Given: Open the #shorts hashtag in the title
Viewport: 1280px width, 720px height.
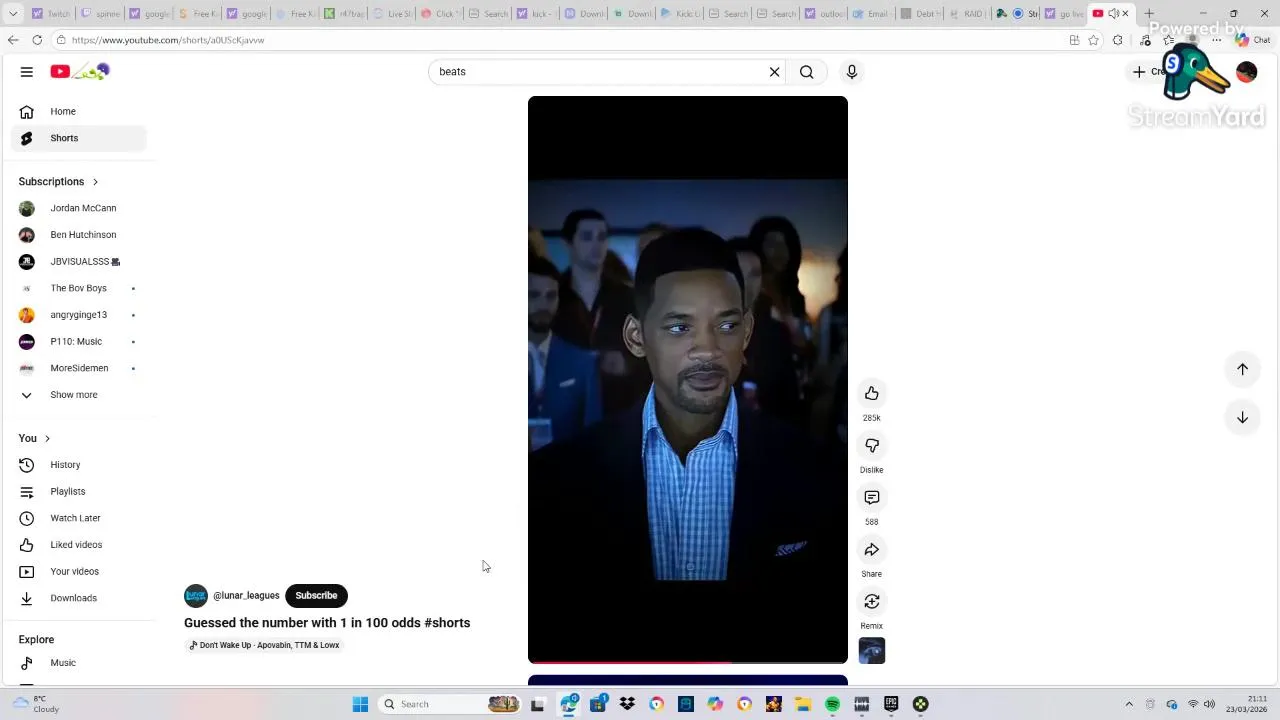Looking at the screenshot, I should point(447,623).
